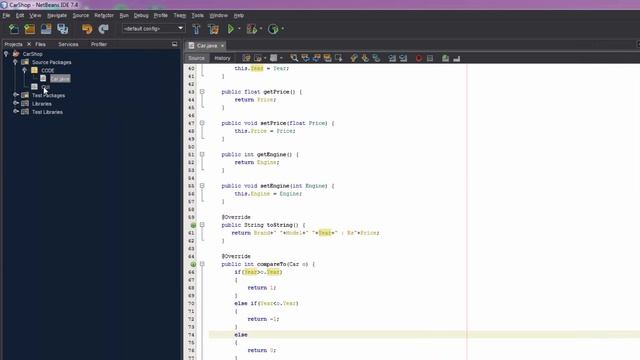Open Run Project options arrow
640x360 pixels.
coord(239,29)
